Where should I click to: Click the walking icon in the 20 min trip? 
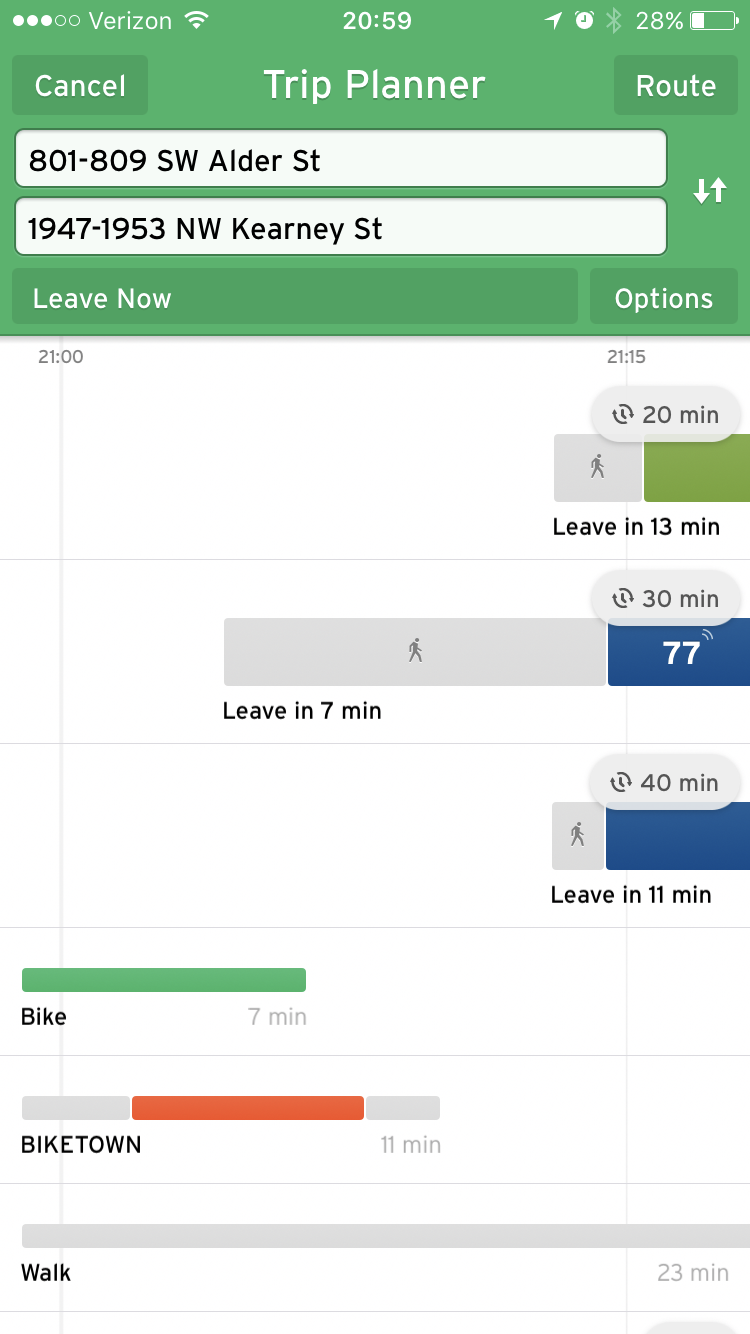click(598, 467)
